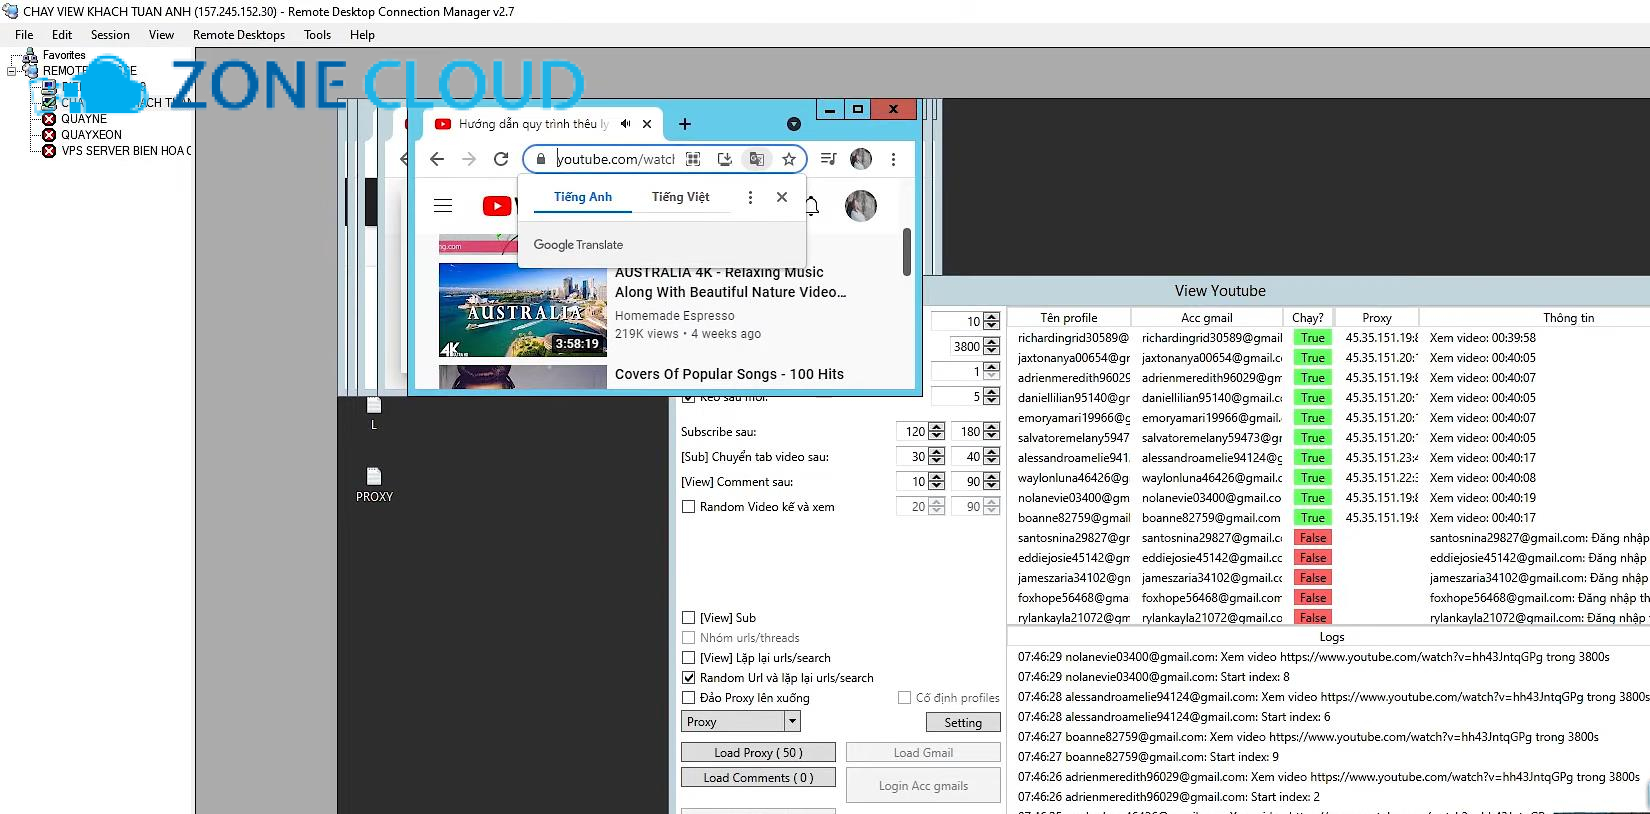Open the media control queue icon
This screenshot has height=814, width=1650.
click(828, 159)
